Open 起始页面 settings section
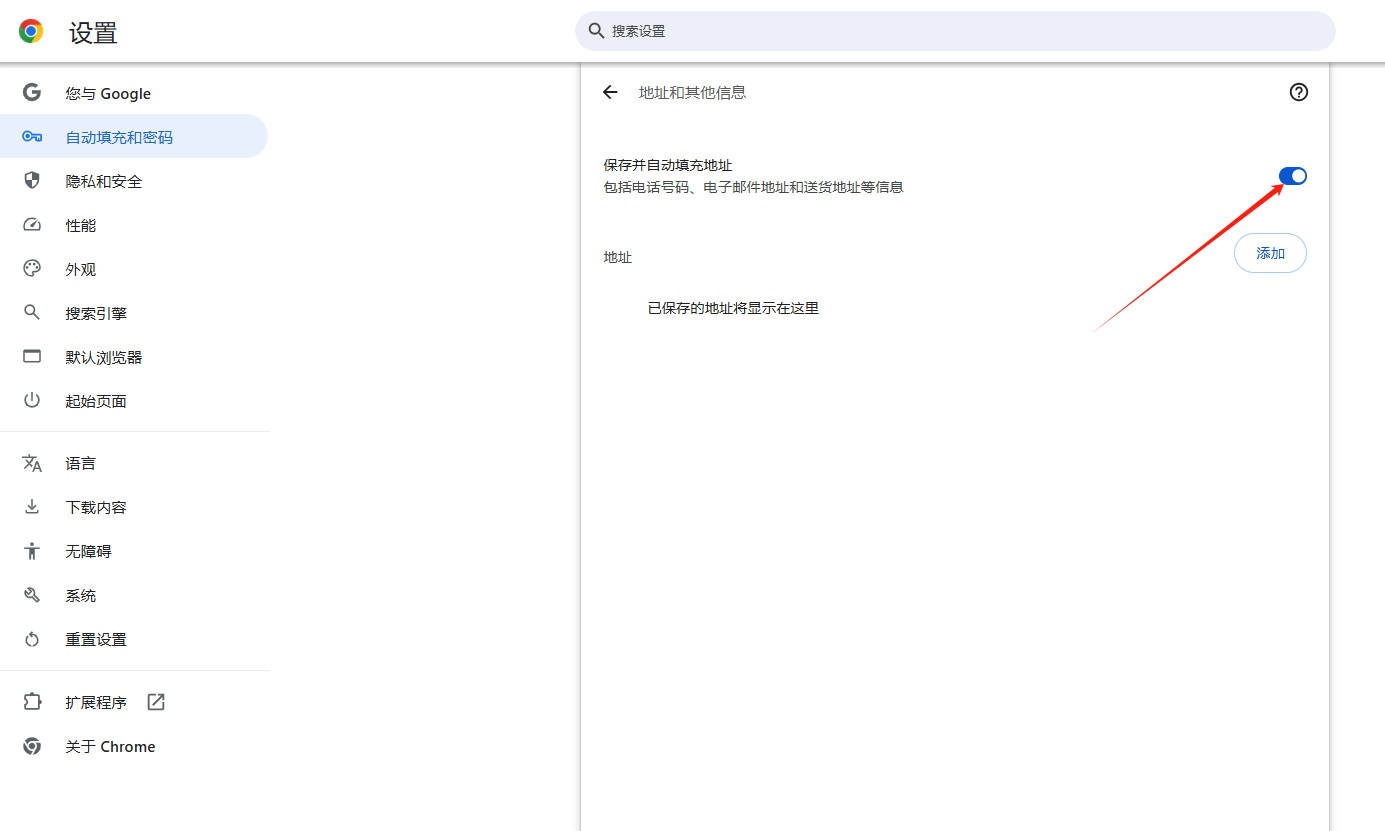This screenshot has width=1385, height=831. pos(134,401)
